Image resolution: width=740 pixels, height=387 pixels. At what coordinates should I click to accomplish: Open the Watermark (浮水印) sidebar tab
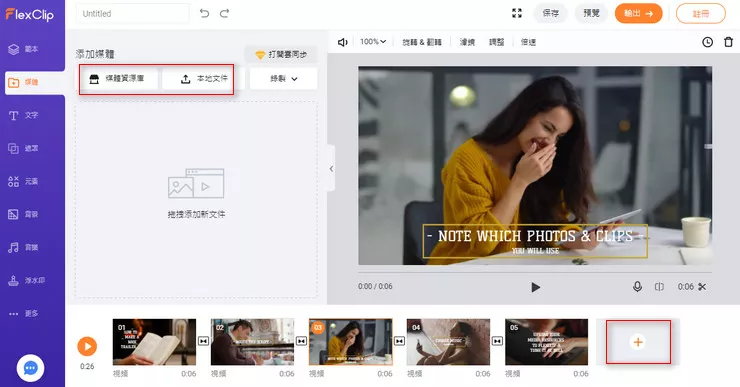[26, 280]
